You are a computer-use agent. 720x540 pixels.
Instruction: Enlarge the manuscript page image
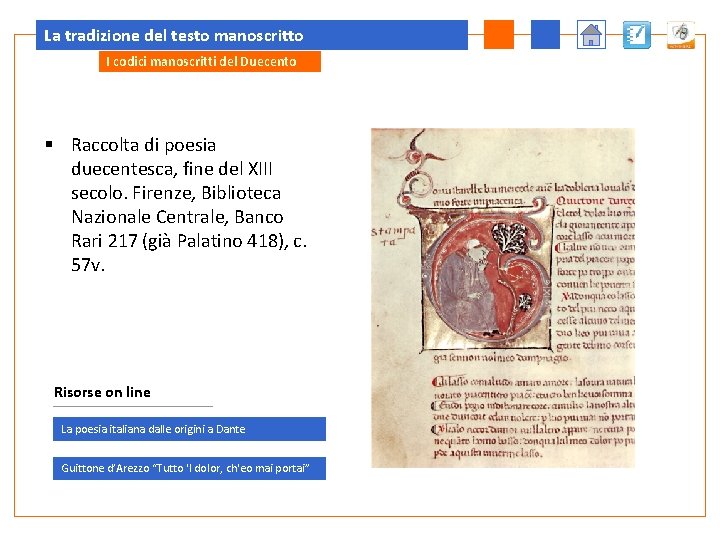(503, 298)
